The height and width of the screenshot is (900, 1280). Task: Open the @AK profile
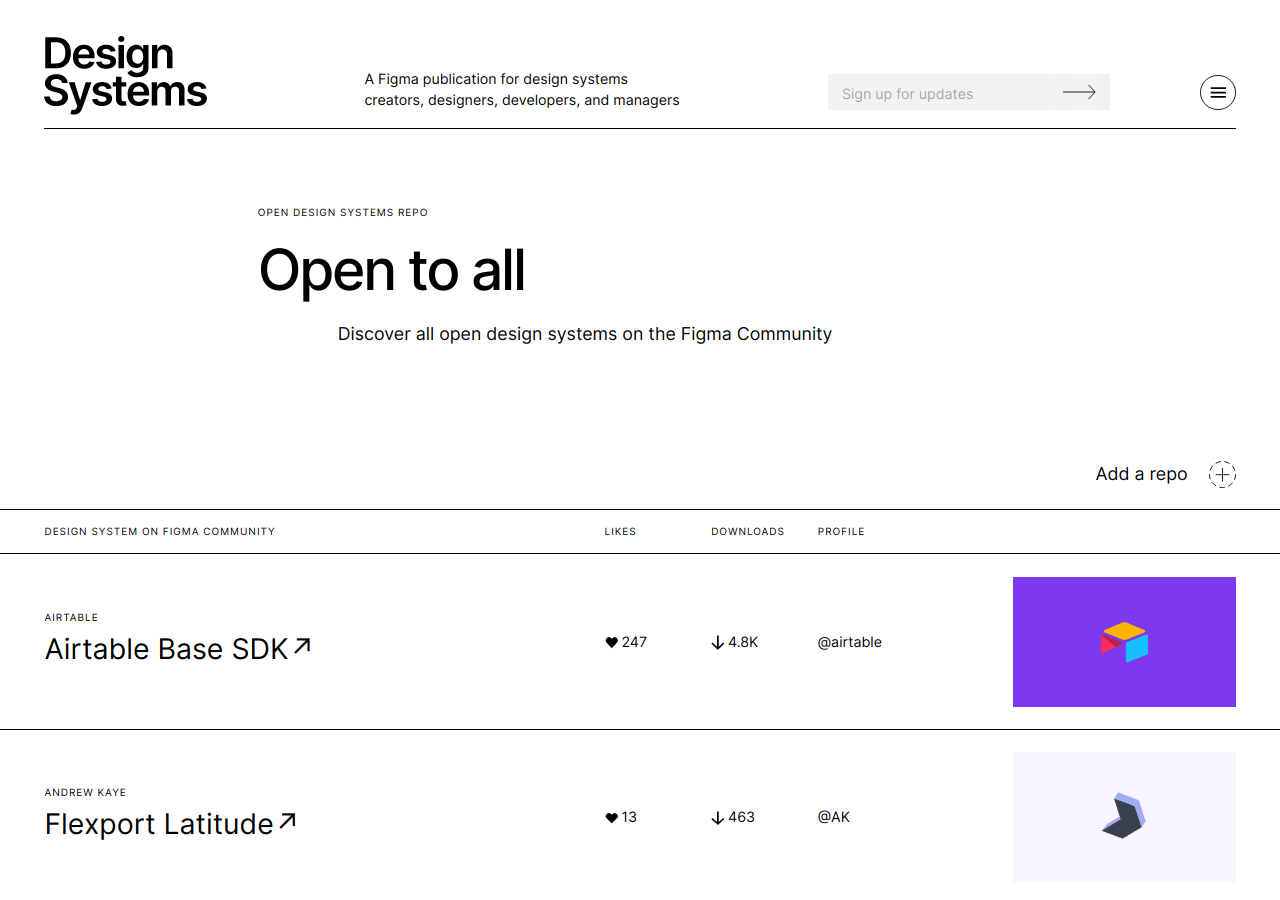[833, 817]
